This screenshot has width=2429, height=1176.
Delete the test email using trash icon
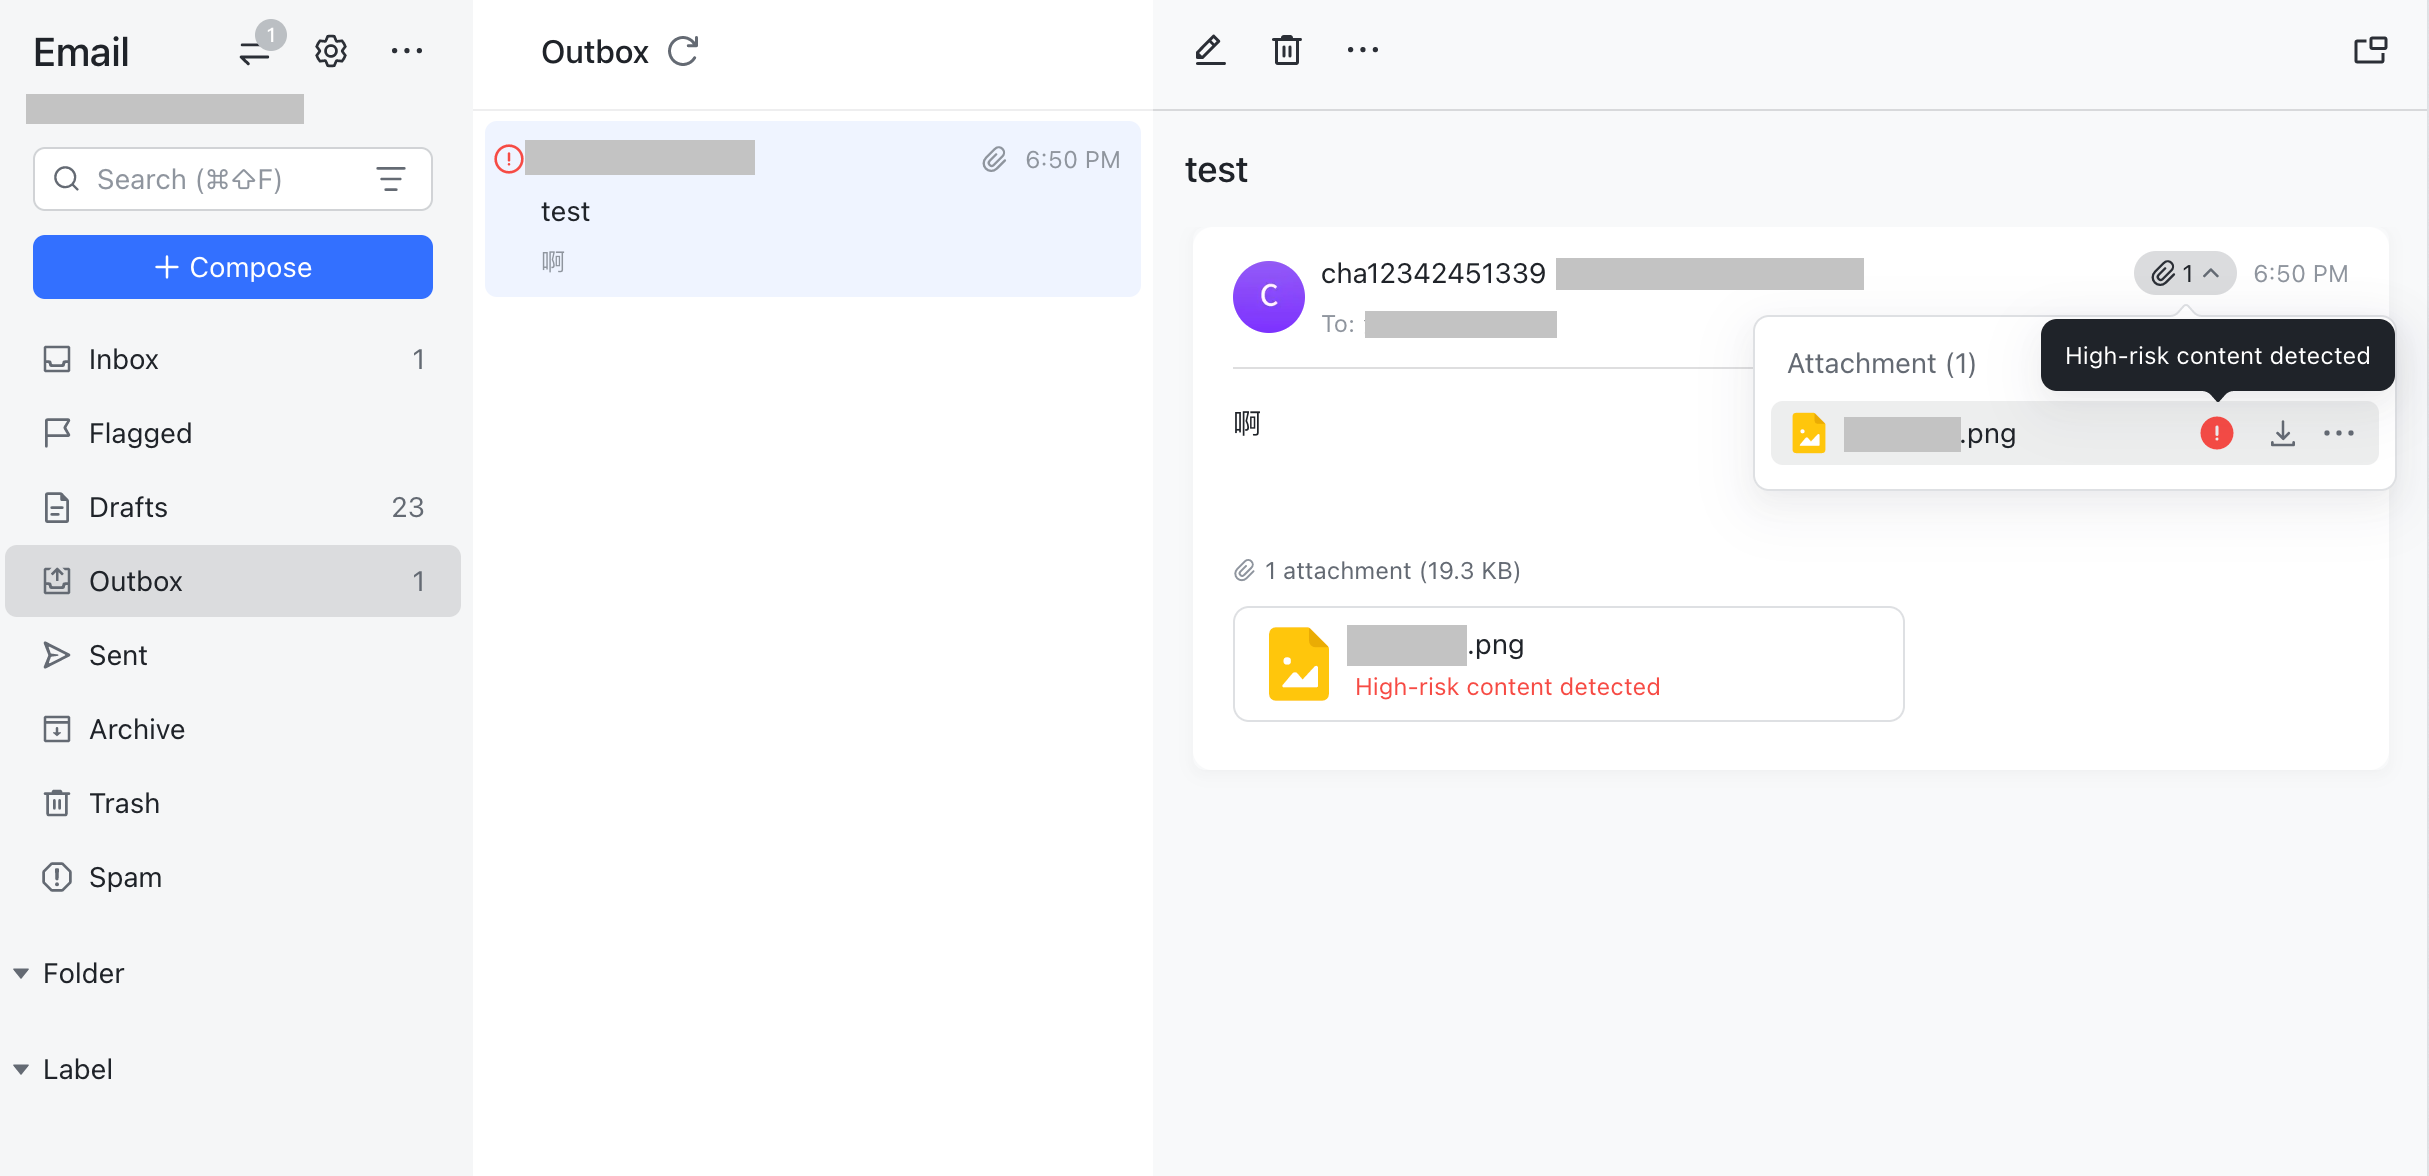click(1286, 49)
